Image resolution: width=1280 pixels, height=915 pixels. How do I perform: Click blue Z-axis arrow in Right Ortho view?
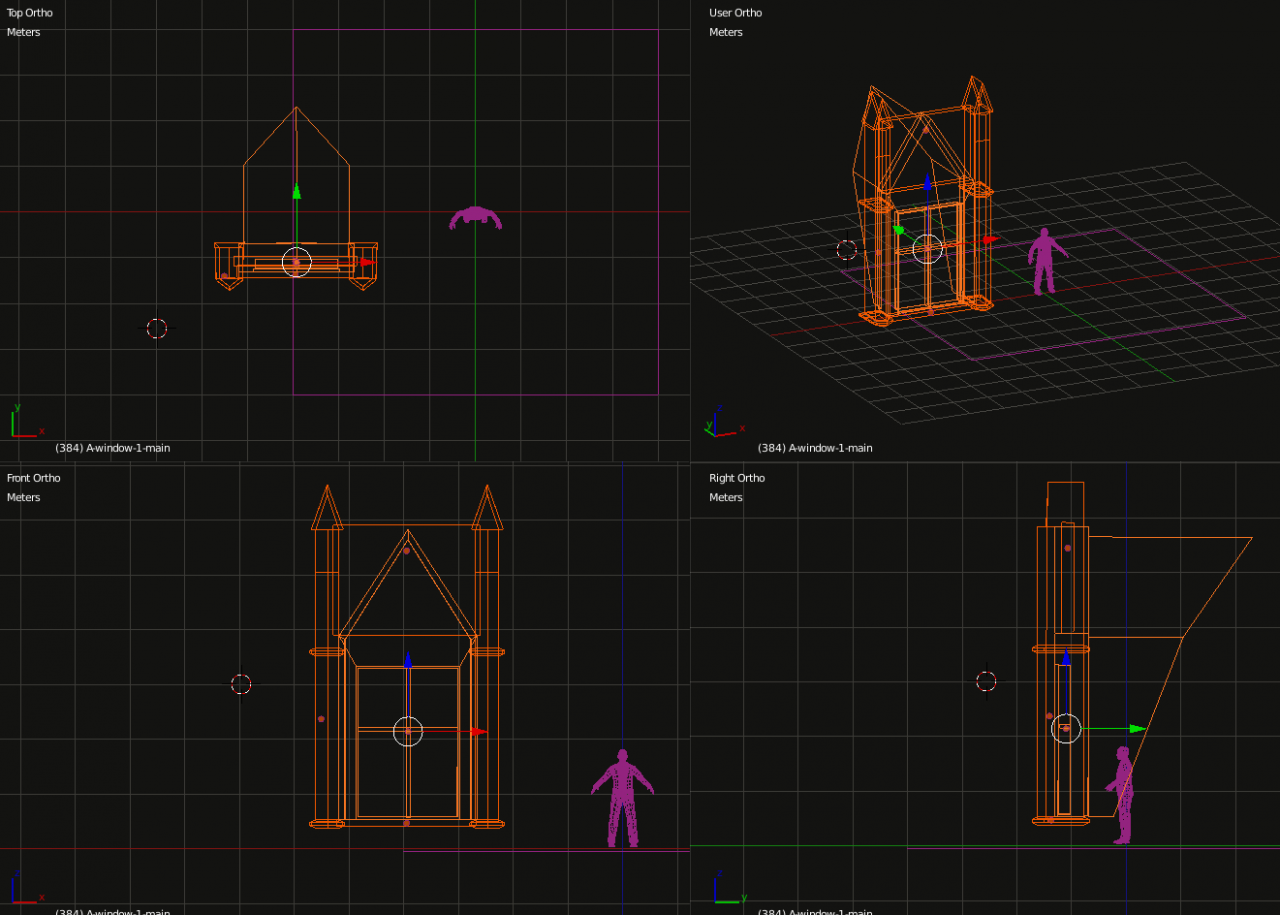(1065, 657)
